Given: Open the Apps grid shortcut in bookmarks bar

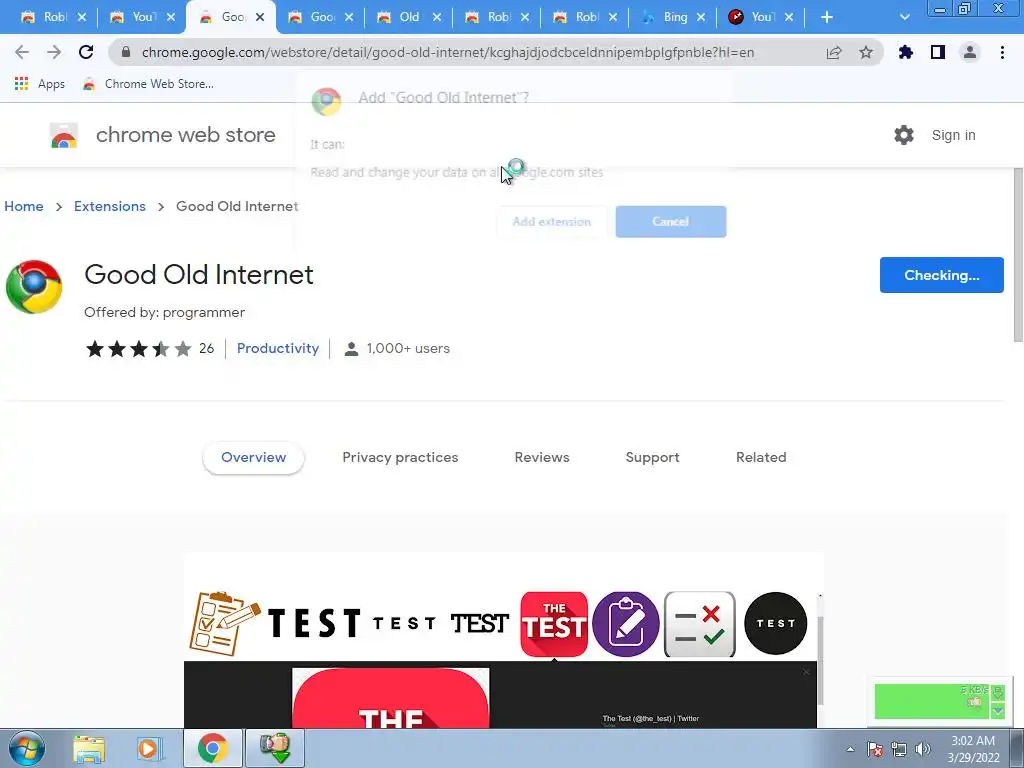Looking at the screenshot, I should (39, 84).
